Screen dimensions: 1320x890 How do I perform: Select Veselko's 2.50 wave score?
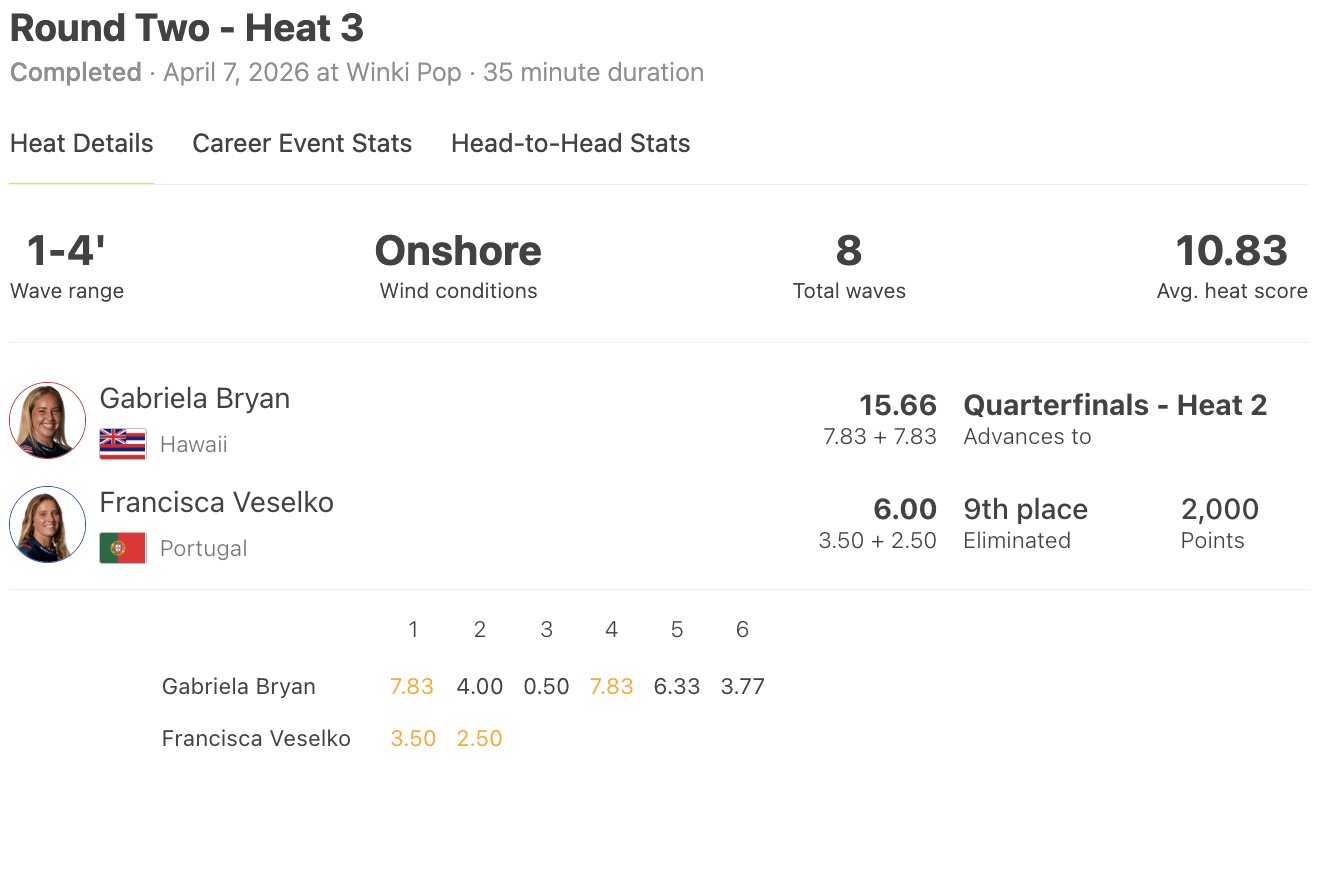[x=479, y=739]
